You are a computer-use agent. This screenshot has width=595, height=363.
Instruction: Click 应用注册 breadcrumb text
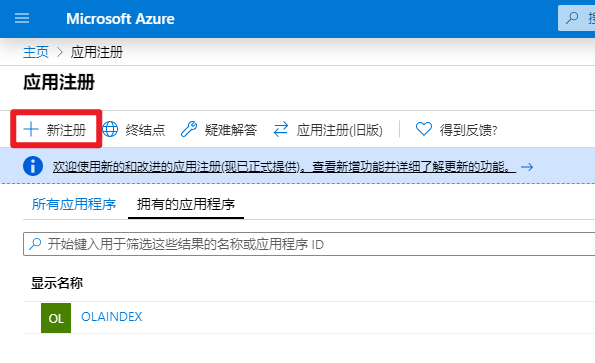coord(97,52)
